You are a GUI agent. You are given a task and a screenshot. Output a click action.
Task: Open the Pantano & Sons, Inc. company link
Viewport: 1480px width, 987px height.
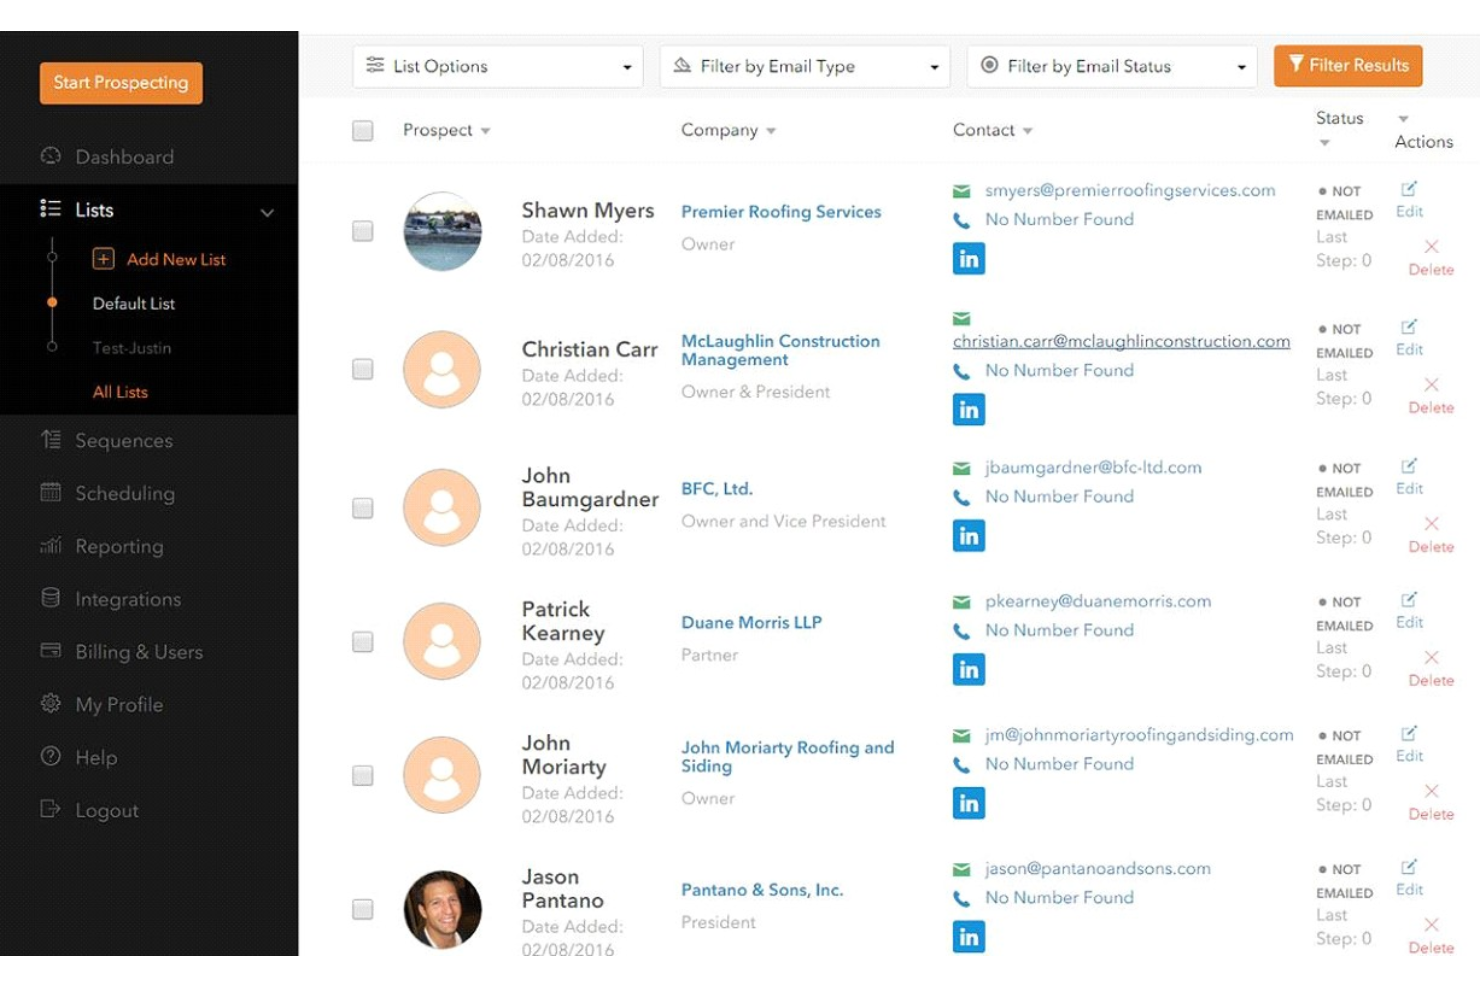(762, 890)
